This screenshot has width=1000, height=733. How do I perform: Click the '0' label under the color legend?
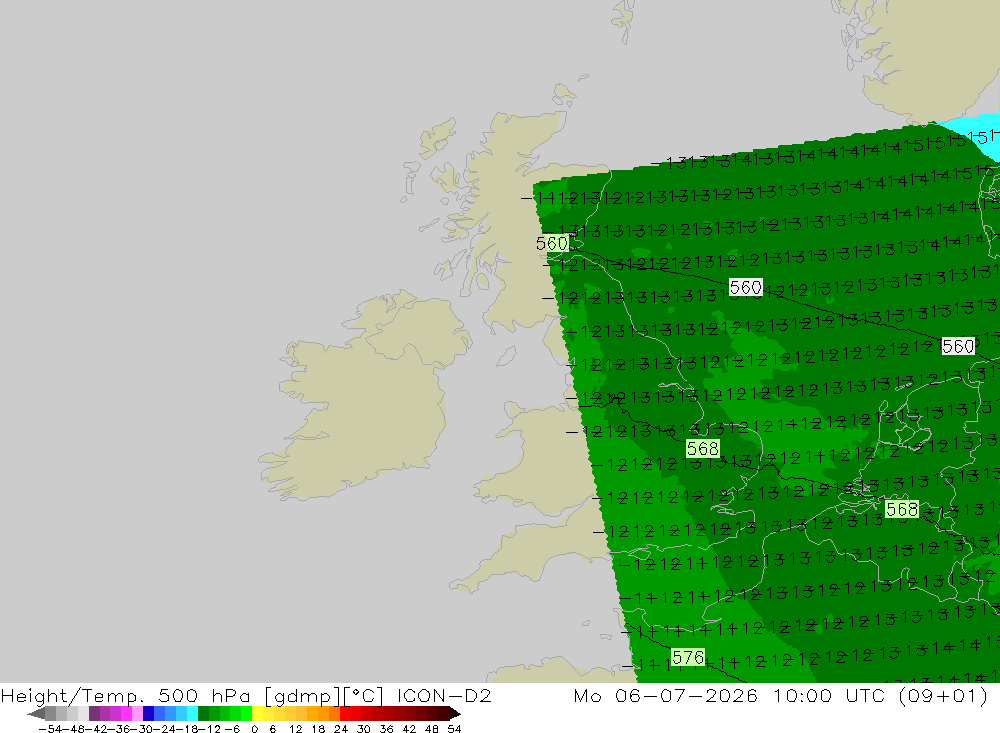click(254, 729)
